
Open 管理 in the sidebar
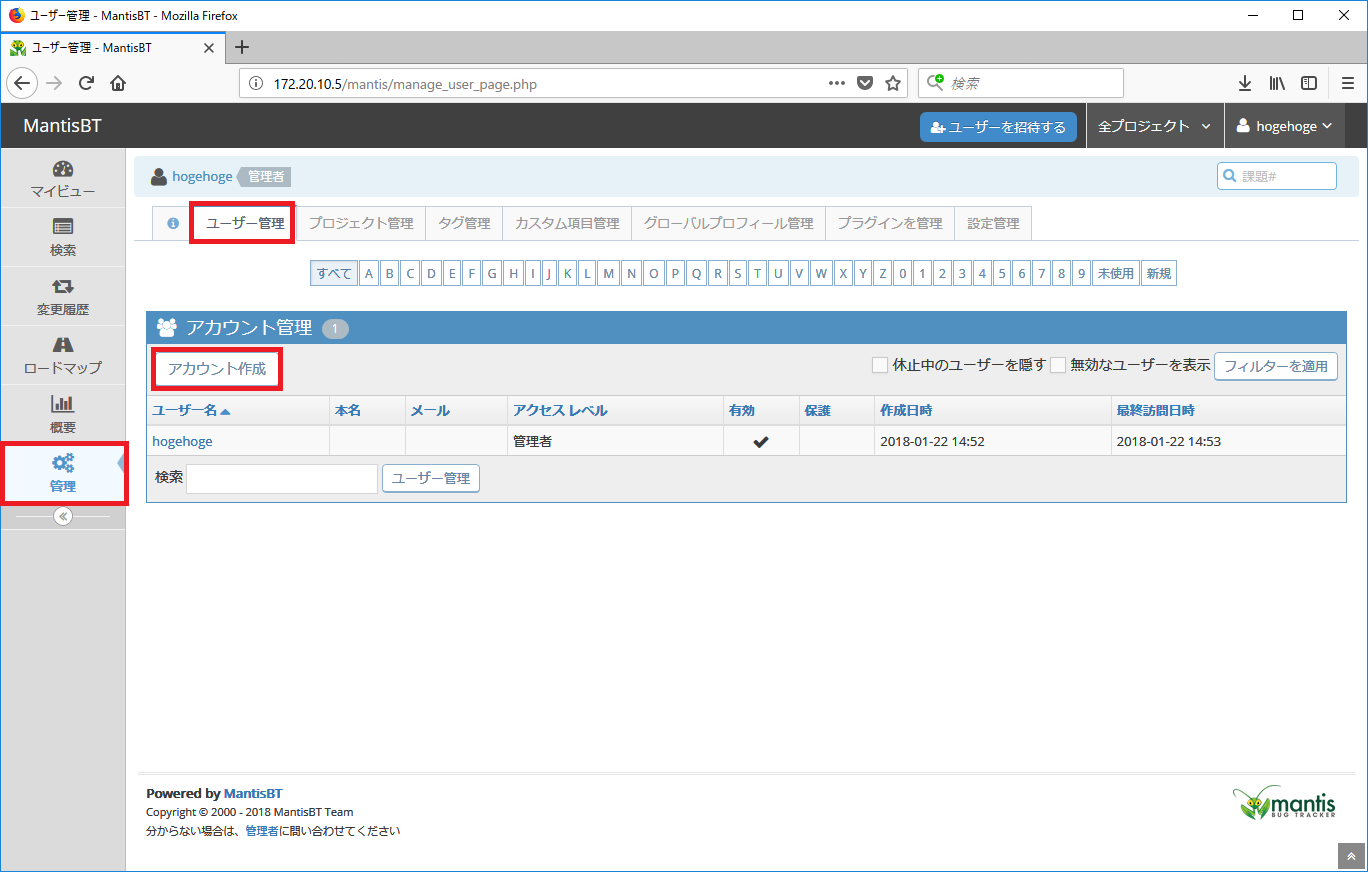(63, 474)
